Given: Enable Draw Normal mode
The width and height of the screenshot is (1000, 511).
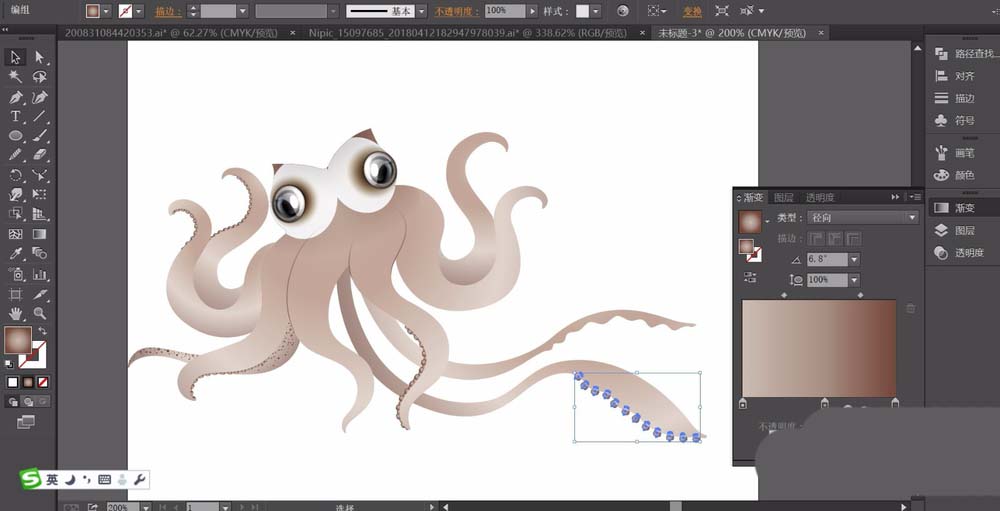Looking at the screenshot, I should tap(12, 401).
